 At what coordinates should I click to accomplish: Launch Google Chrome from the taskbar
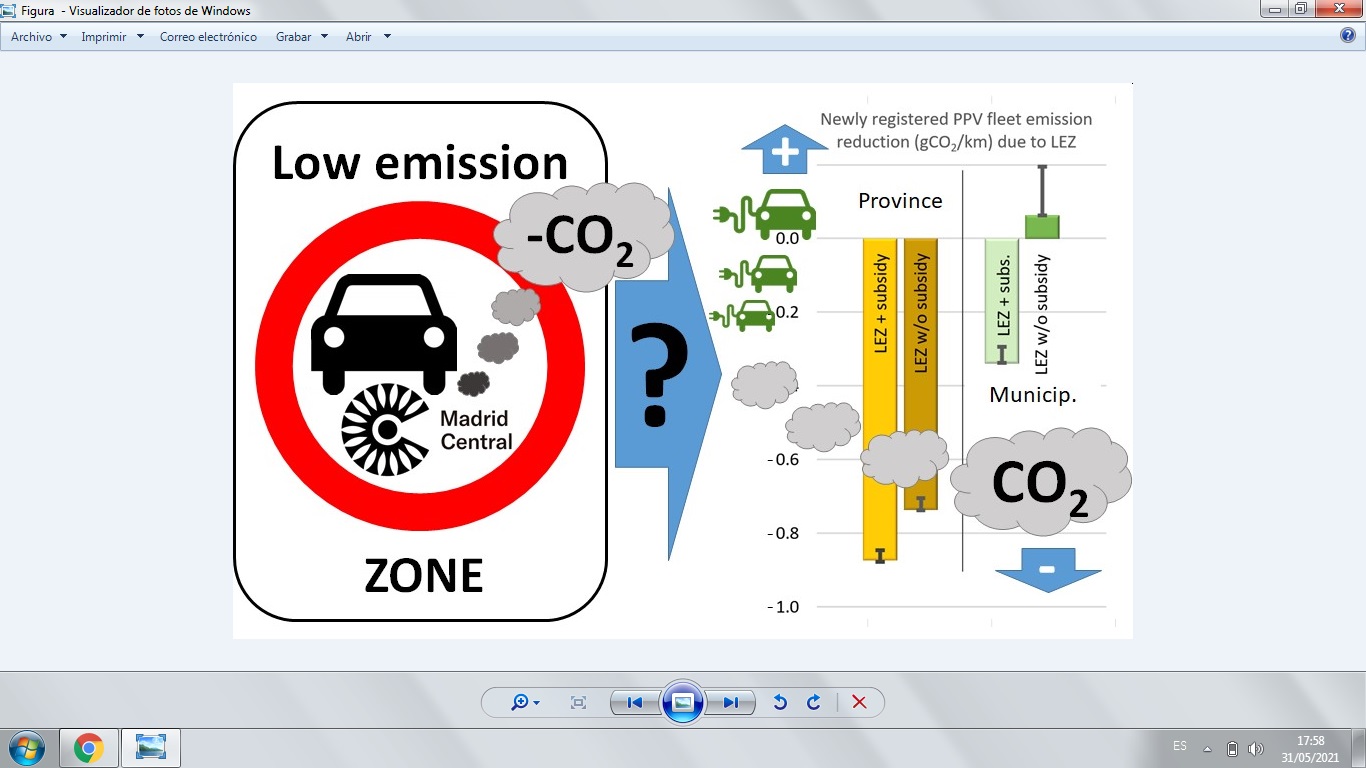89,748
